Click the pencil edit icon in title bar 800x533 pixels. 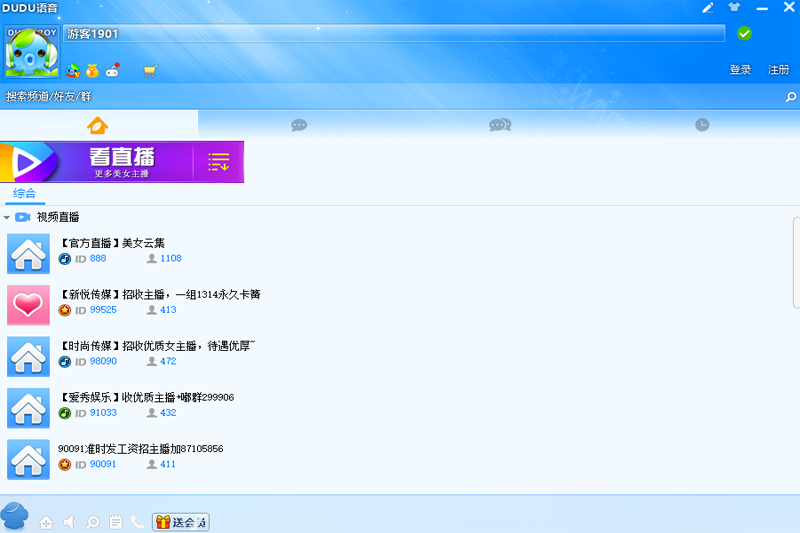(x=708, y=8)
